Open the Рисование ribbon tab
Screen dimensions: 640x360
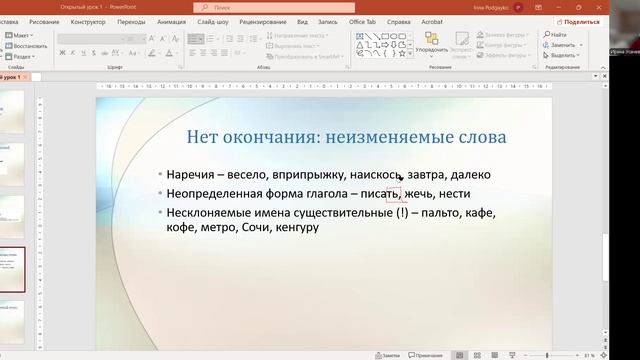[44, 22]
